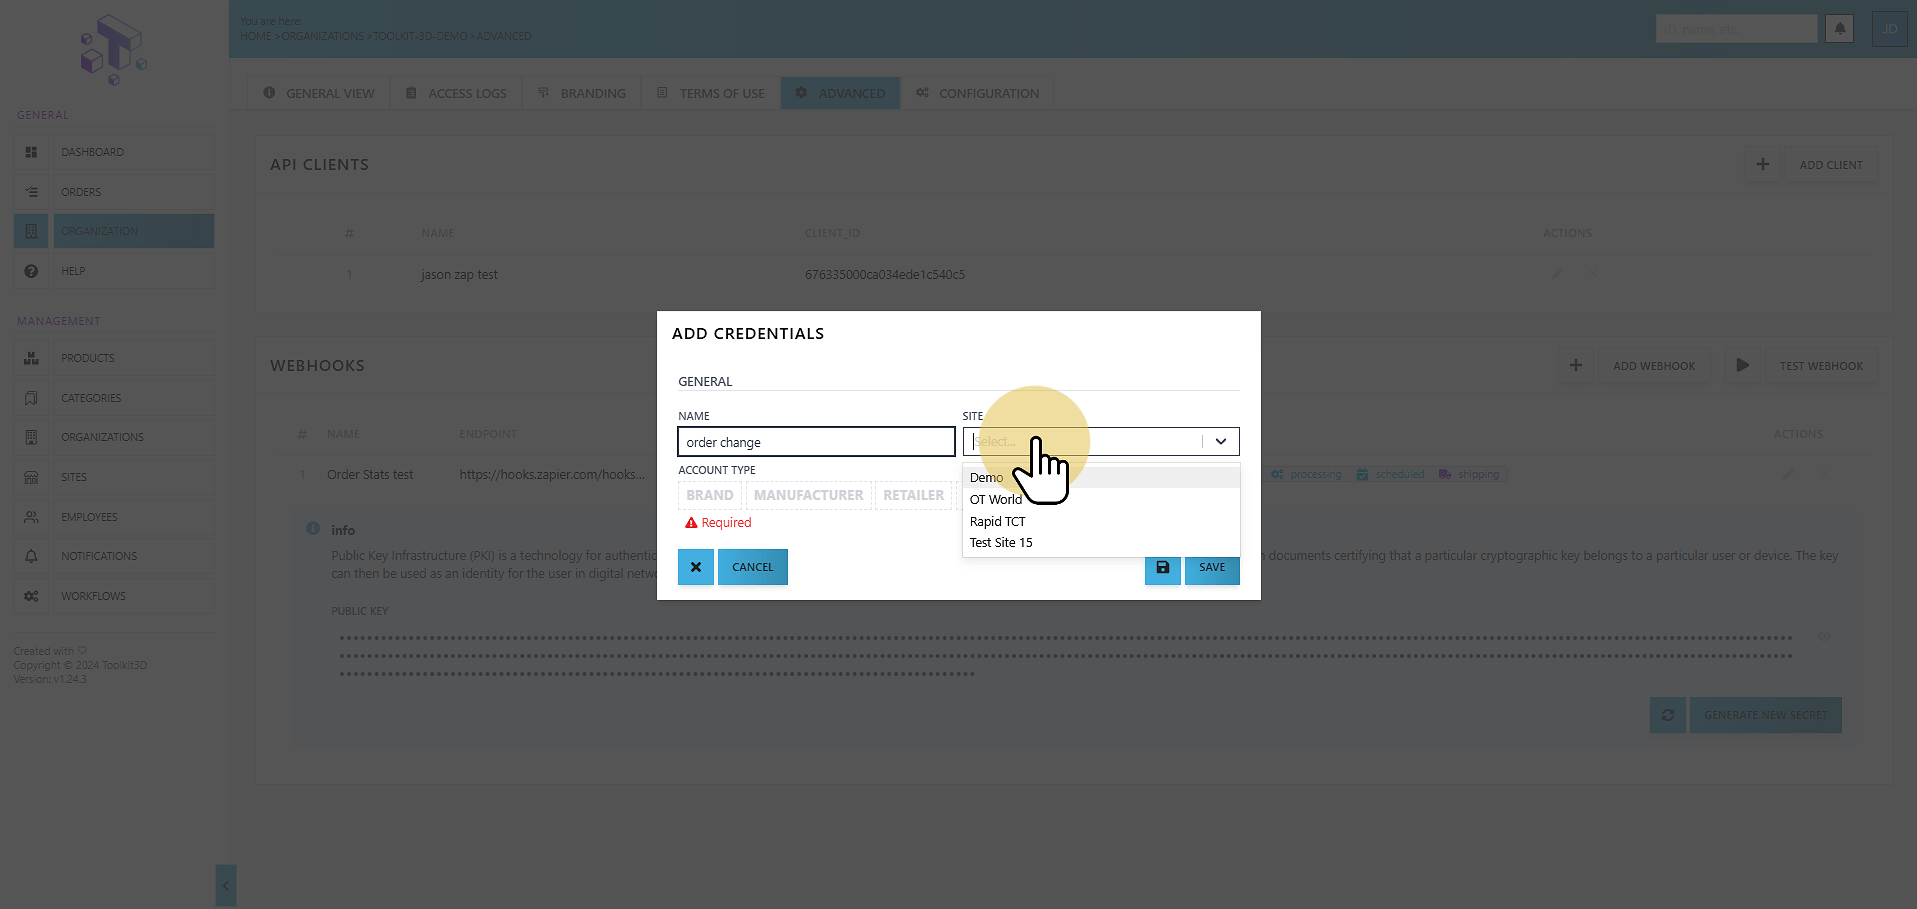Reveal public key with eye icon
The image size is (1917, 909).
click(x=1824, y=637)
